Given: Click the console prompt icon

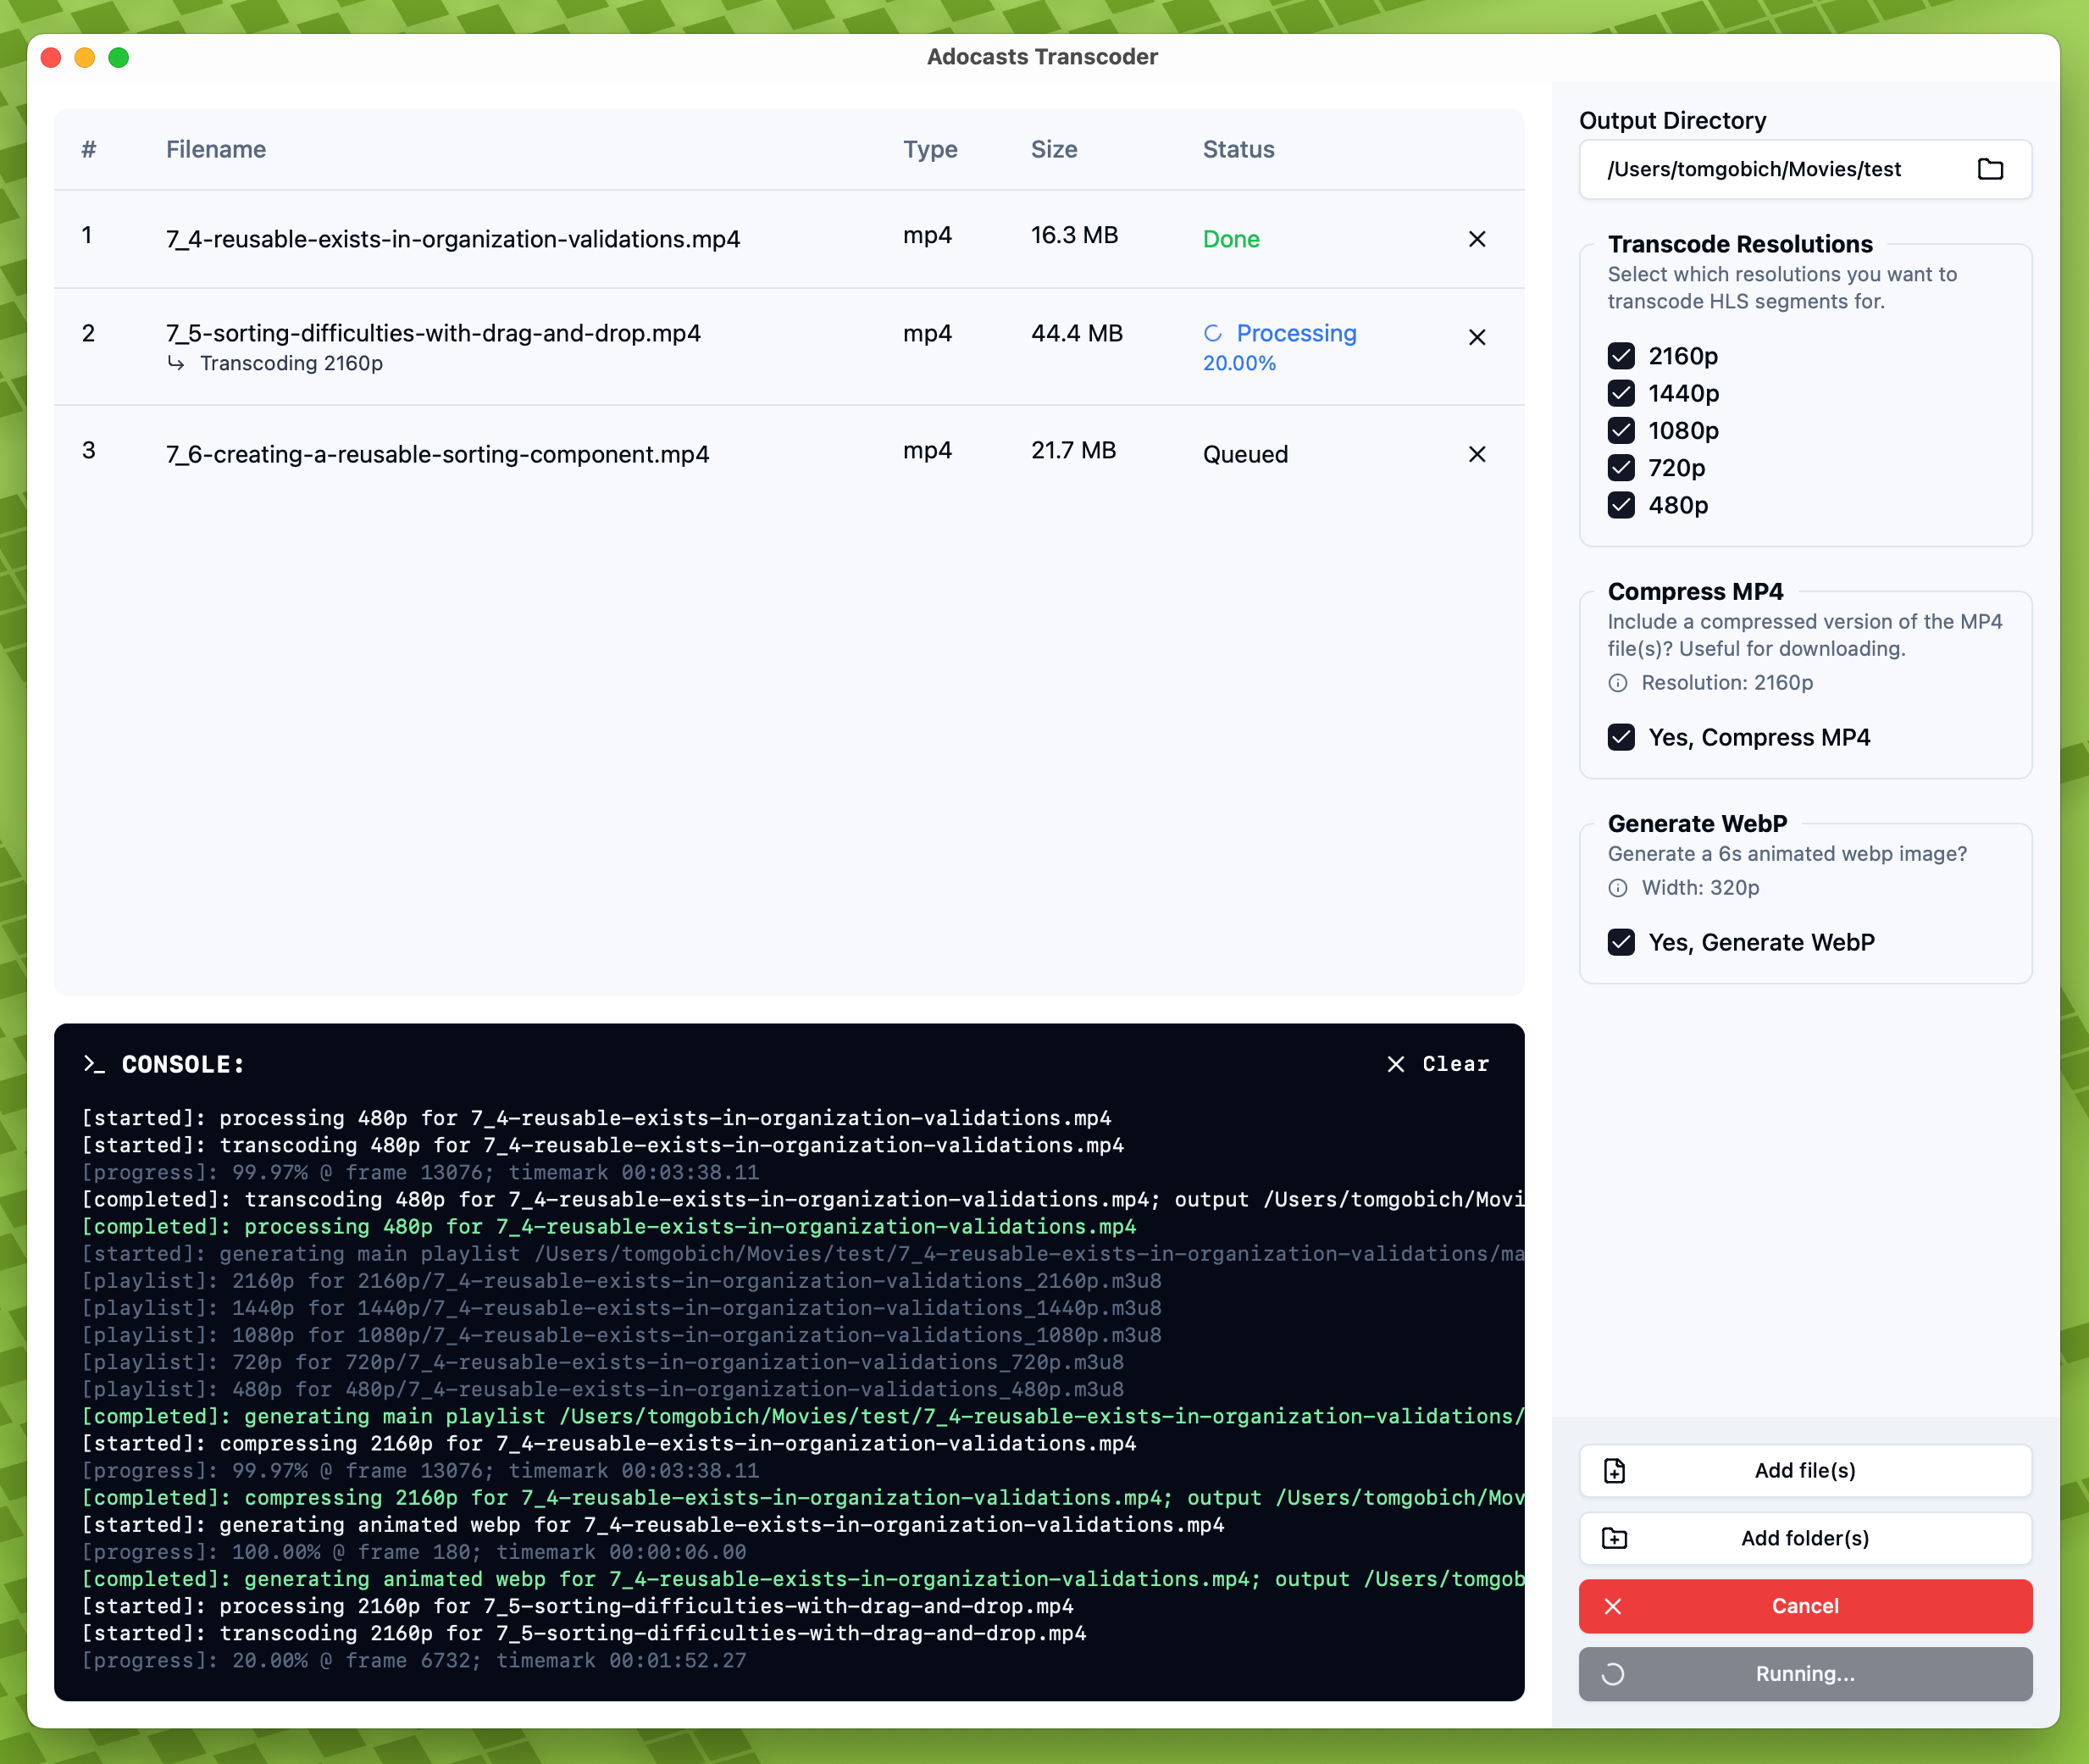Looking at the screenshot, I should 94,1064.
